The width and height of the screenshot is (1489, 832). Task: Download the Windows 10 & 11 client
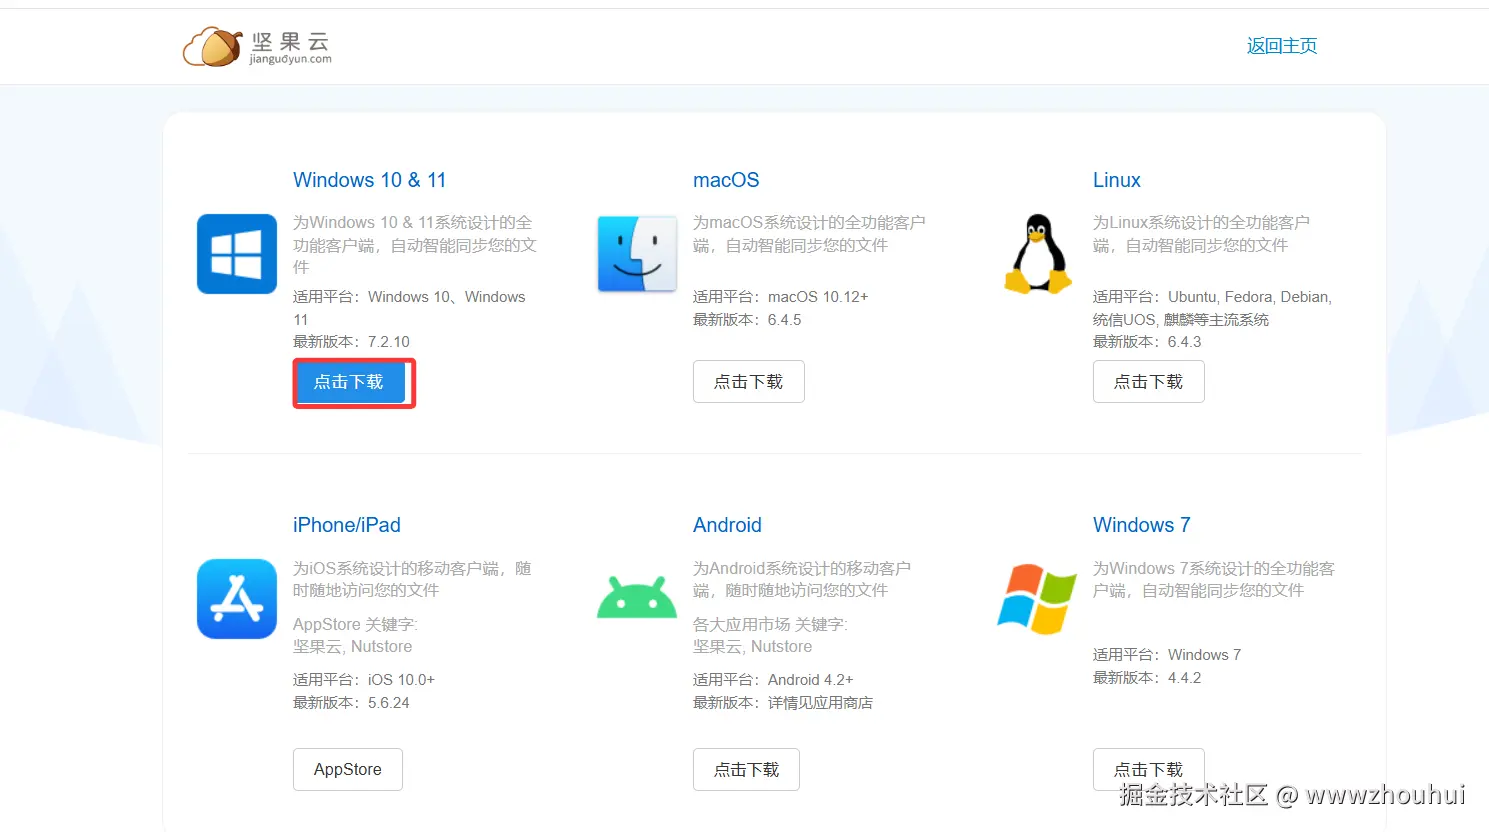[349, 382]
